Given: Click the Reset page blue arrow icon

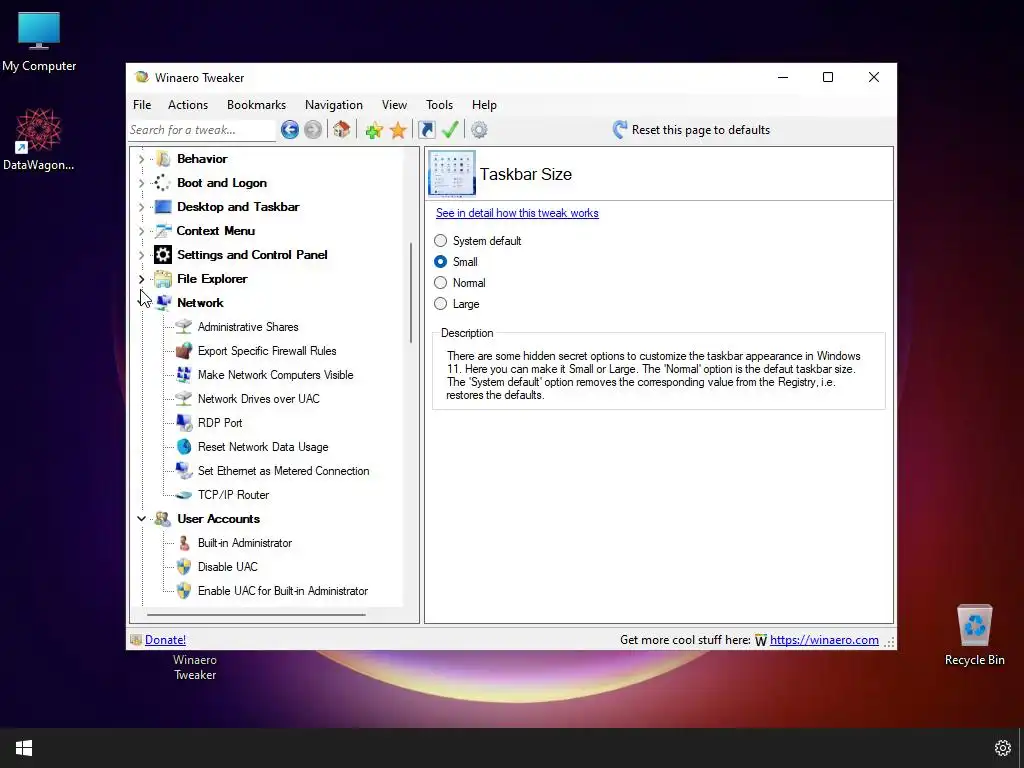Looking at the screenshot, I should click(x=620, y=129).
